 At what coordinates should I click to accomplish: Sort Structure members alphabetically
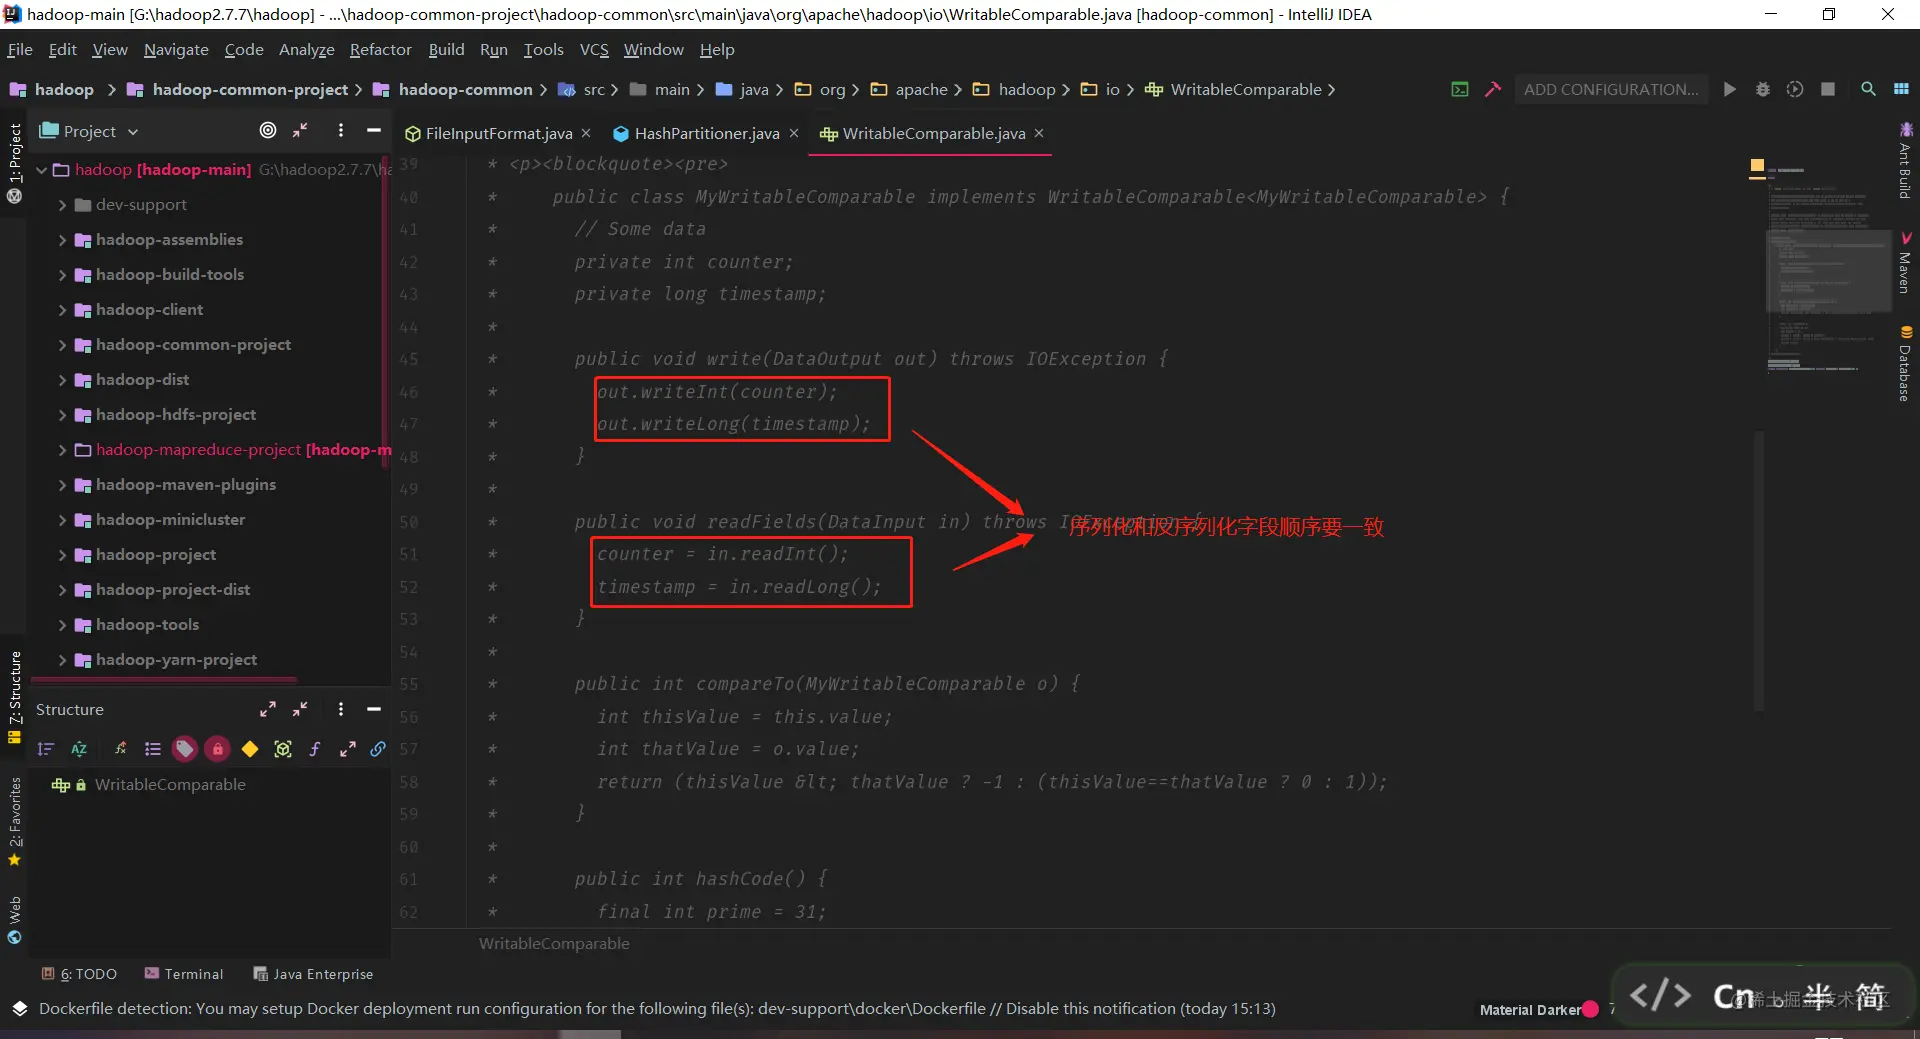point(79,749)
